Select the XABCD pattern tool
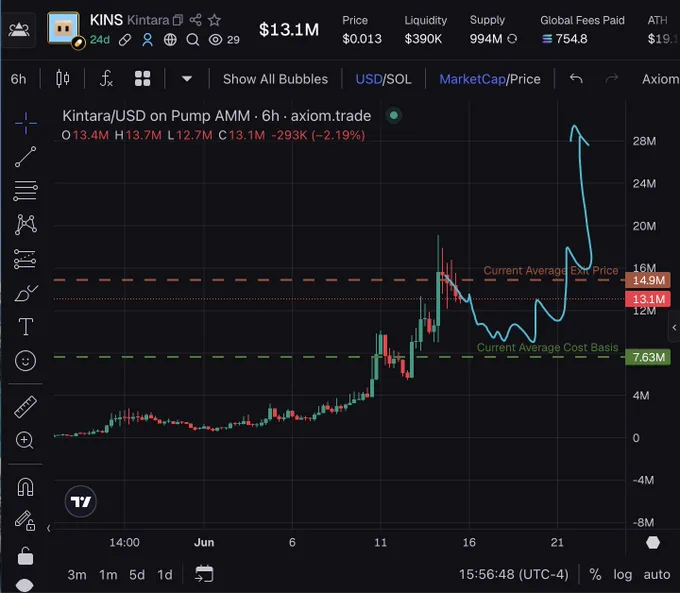 pyautogui.click(x=26, y=224)
